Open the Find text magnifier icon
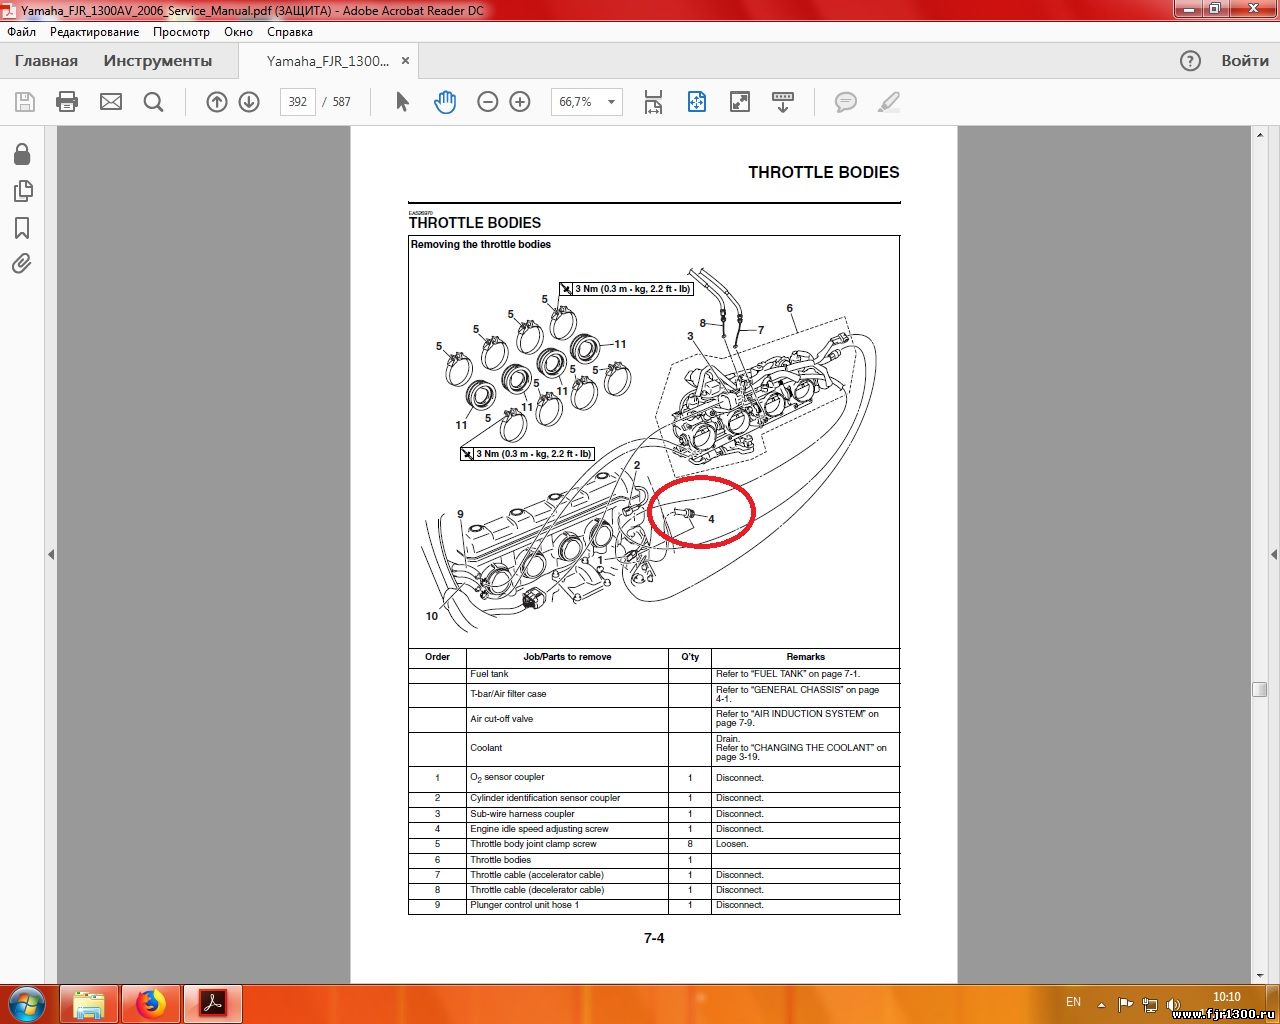The width and height of the screenshot is (1280, 1024). point(153,102)
